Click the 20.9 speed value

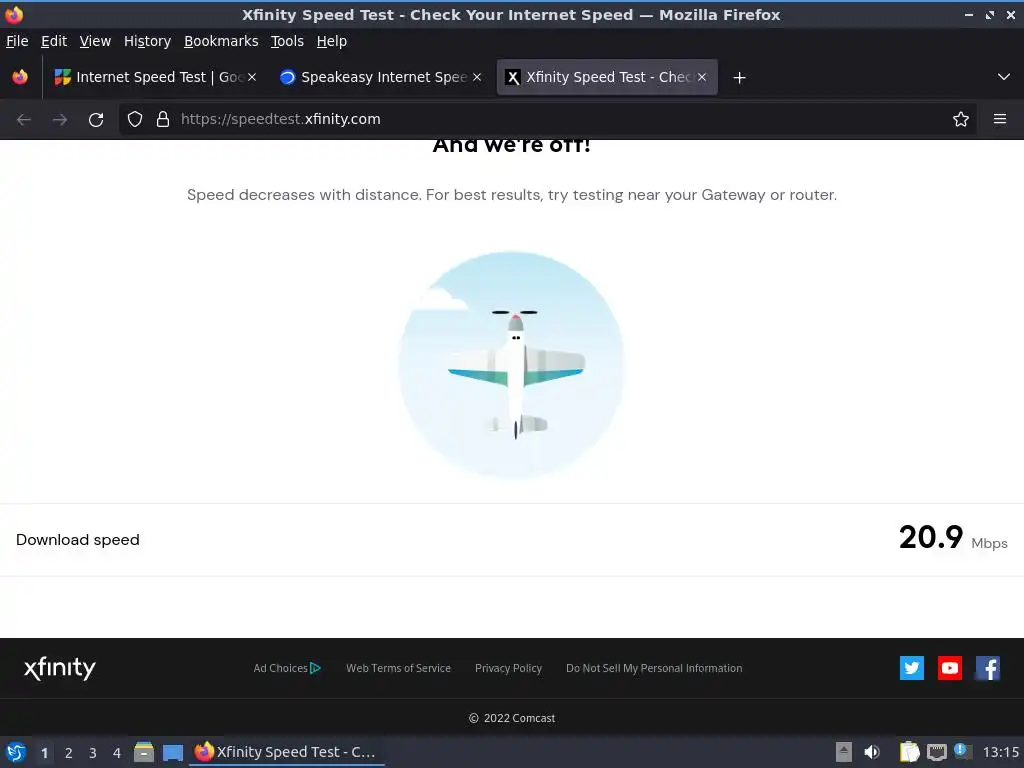point(931,537)
